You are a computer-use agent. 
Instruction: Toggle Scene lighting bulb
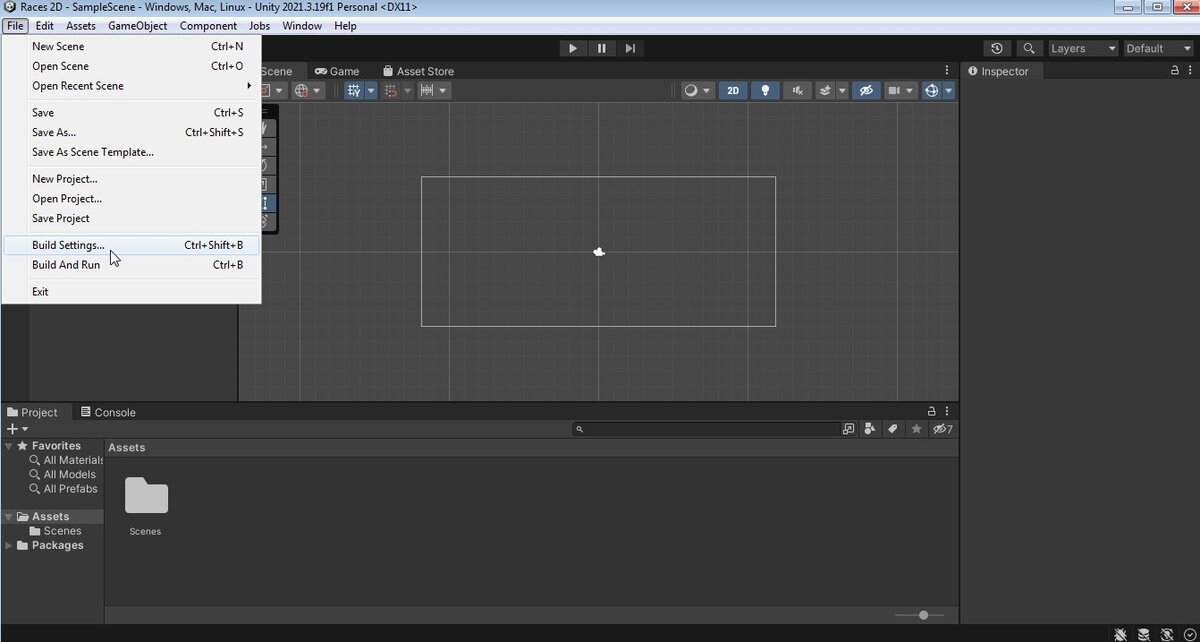766,90
